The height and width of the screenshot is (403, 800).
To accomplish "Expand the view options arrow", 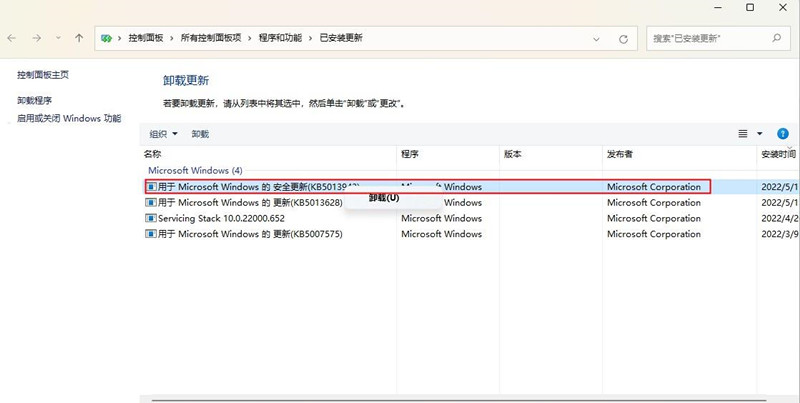I will 760,134.
